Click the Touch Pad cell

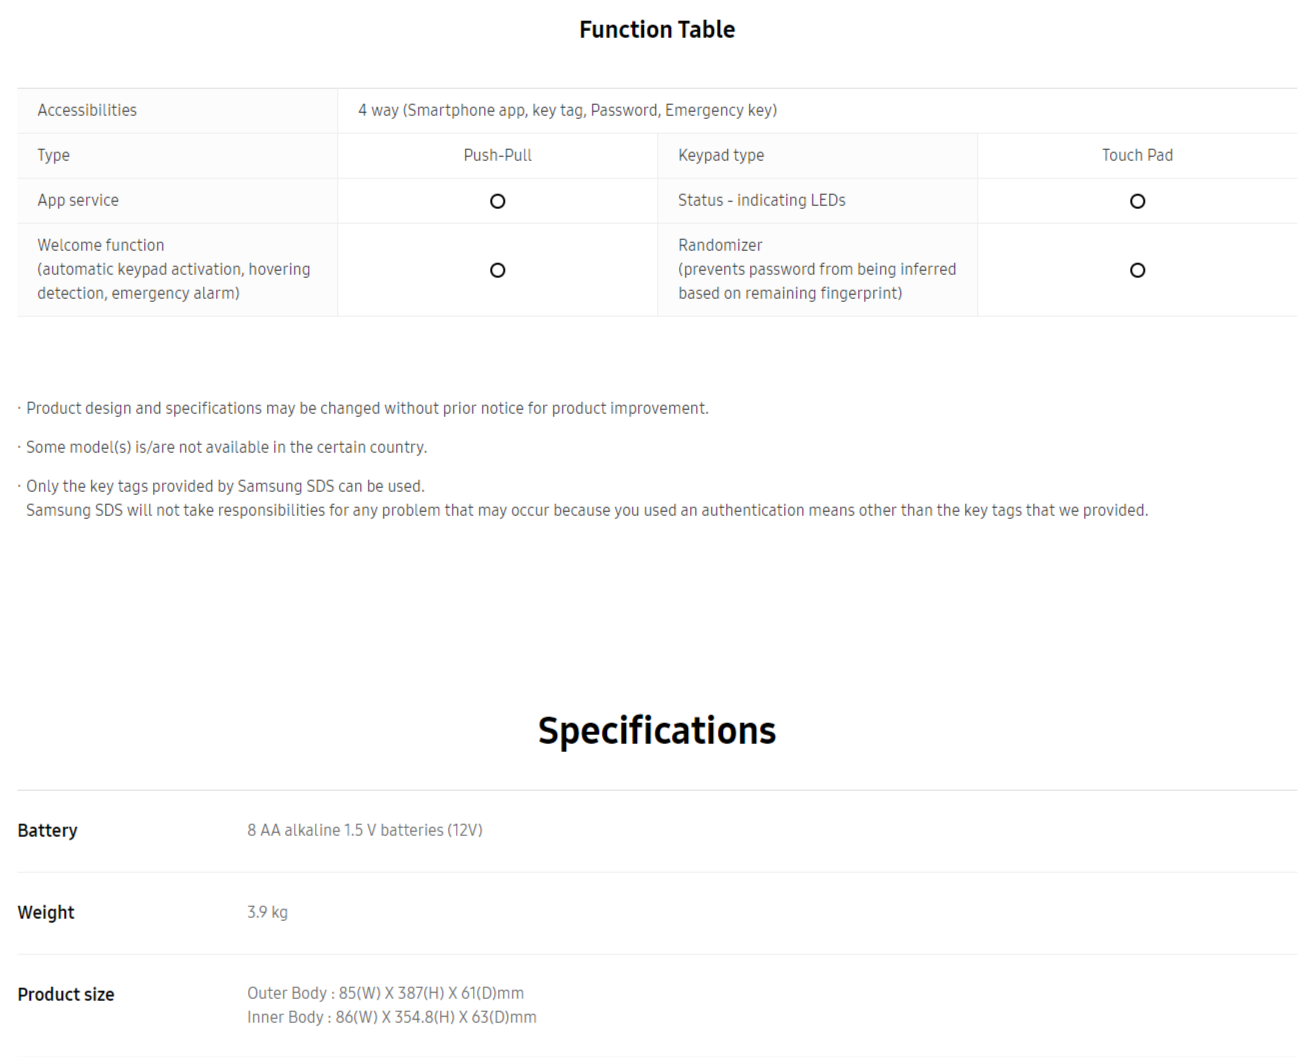tap(1137, 155)
